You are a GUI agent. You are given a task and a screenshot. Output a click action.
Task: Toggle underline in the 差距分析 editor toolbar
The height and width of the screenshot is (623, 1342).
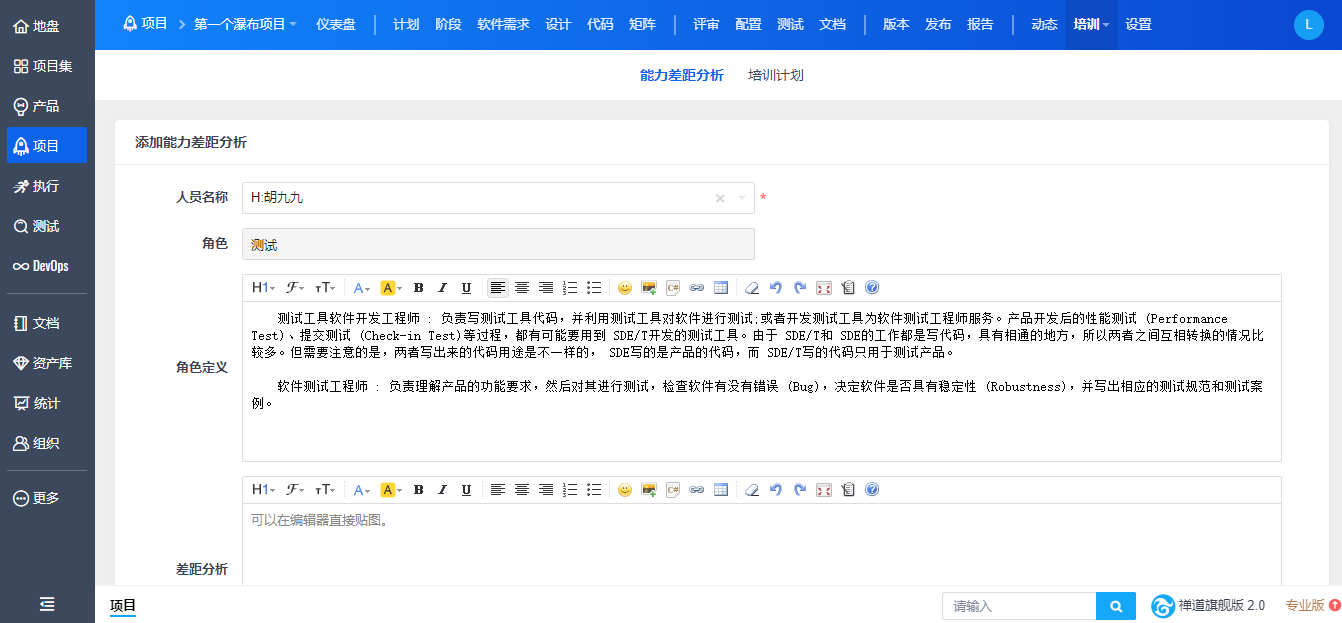click(x=466, y=490)
